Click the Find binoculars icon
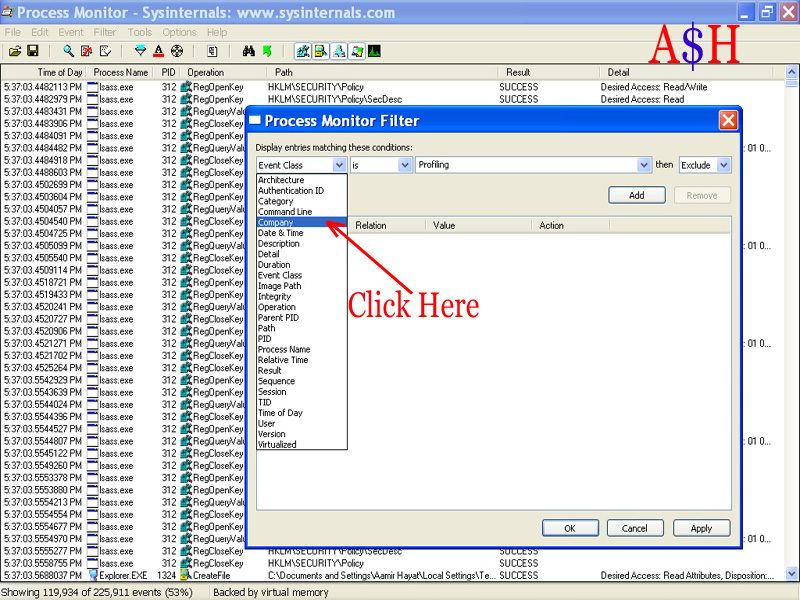This screenshot has width=800, height=600. pyautogui.click(x=248, y=51)
